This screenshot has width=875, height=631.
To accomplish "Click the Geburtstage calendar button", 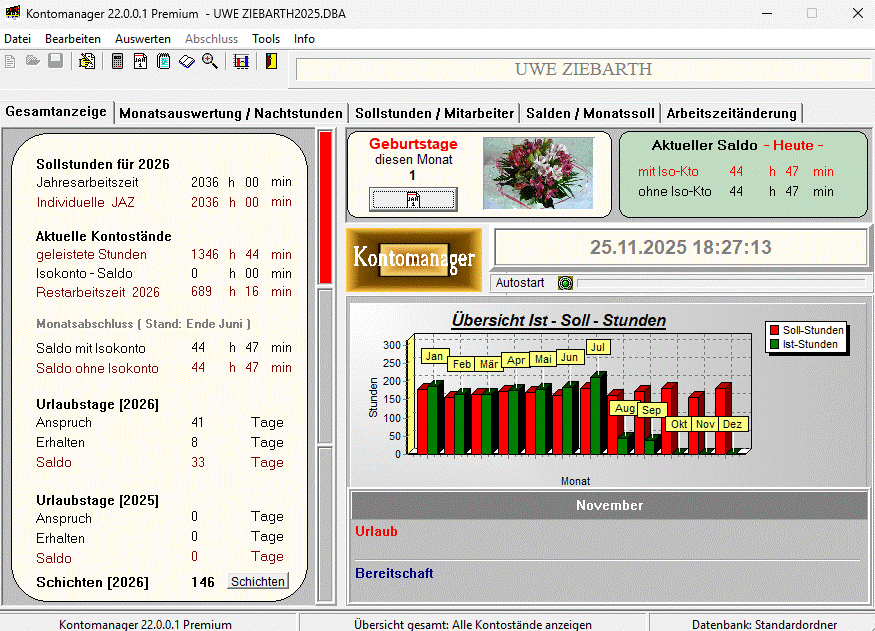I will 412,199.
